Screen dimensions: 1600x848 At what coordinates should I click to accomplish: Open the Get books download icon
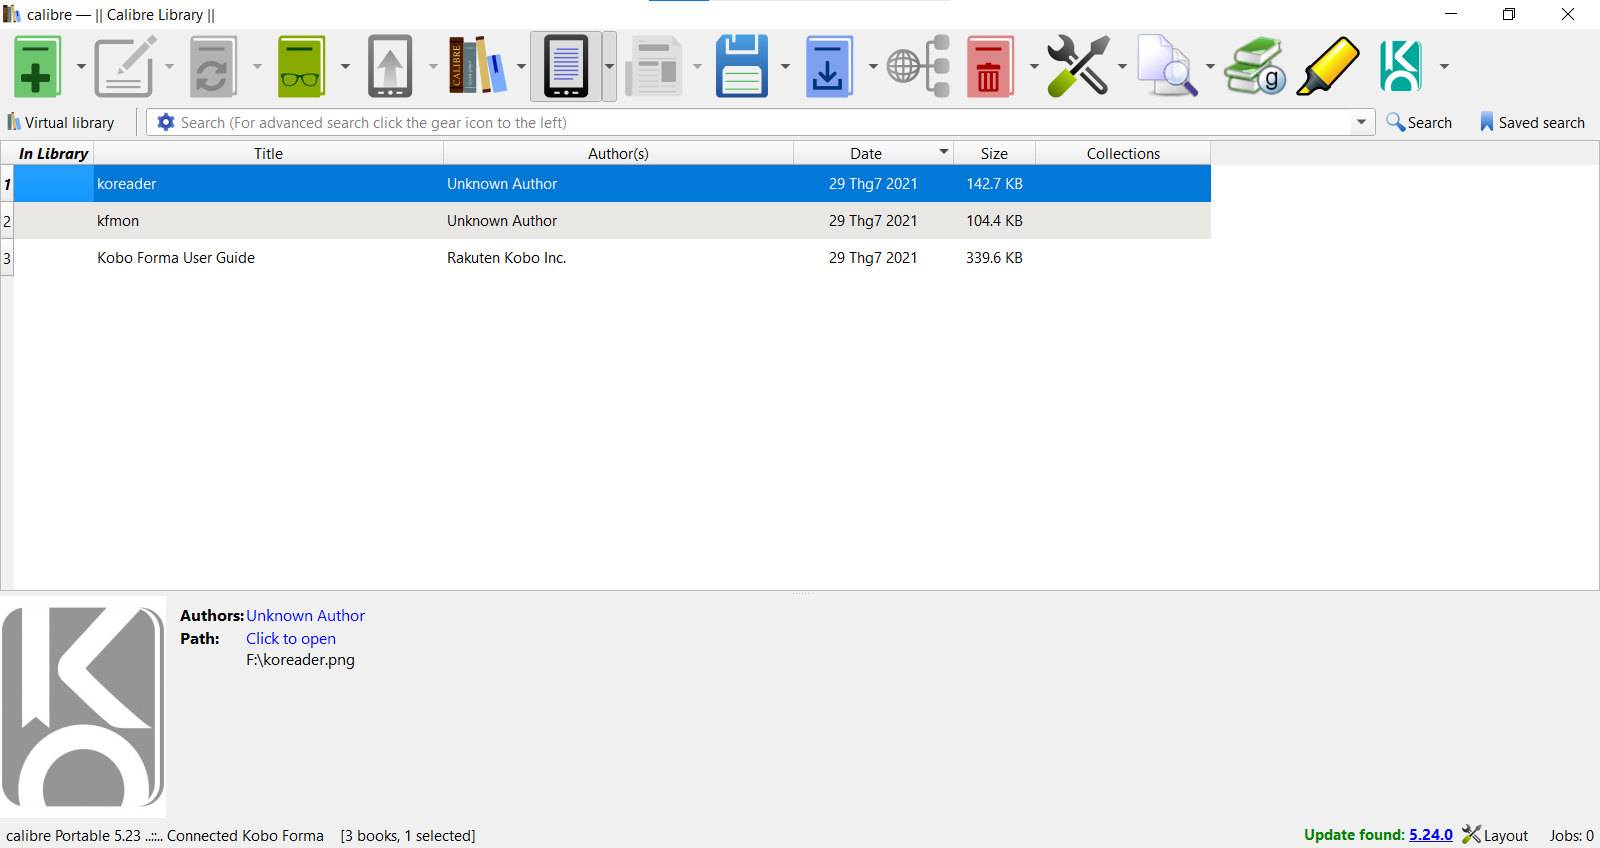(829, 66)
